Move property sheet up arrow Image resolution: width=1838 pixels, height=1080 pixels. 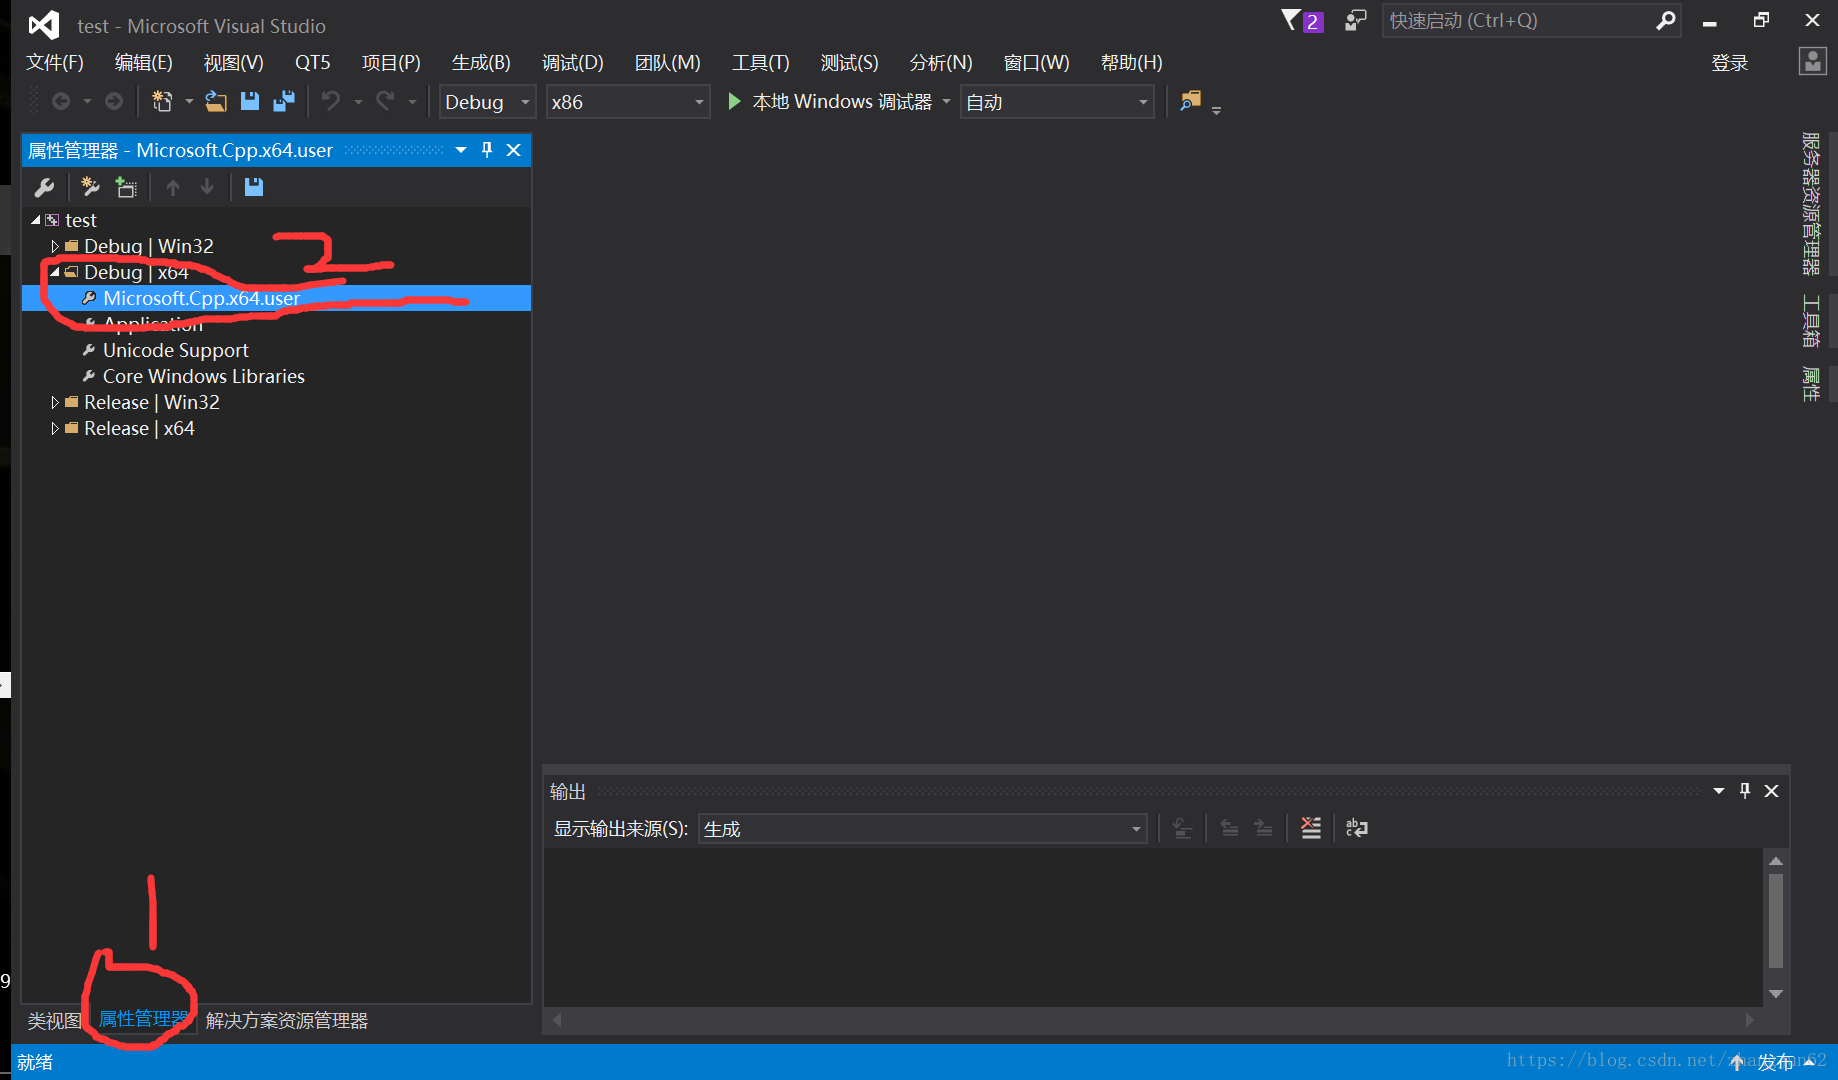pyautogui.click(x=173, y=187)
